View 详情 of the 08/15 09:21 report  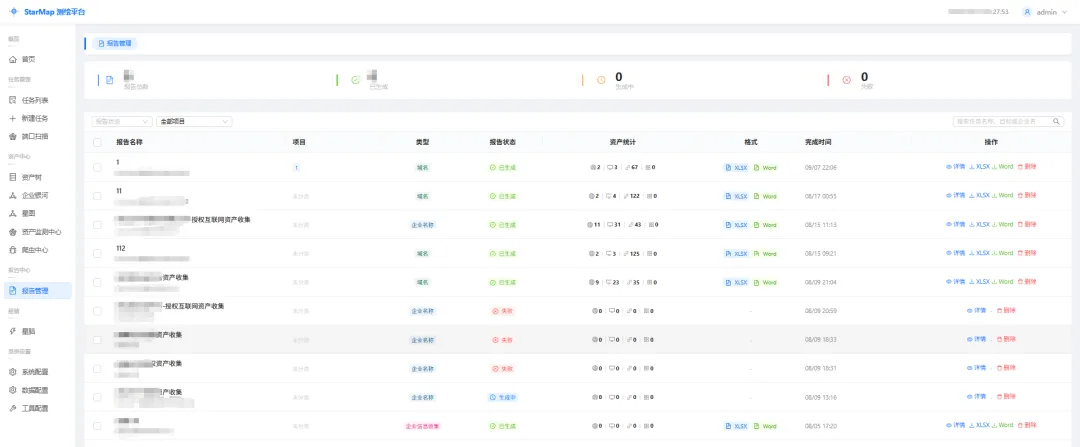click(956, 253)
